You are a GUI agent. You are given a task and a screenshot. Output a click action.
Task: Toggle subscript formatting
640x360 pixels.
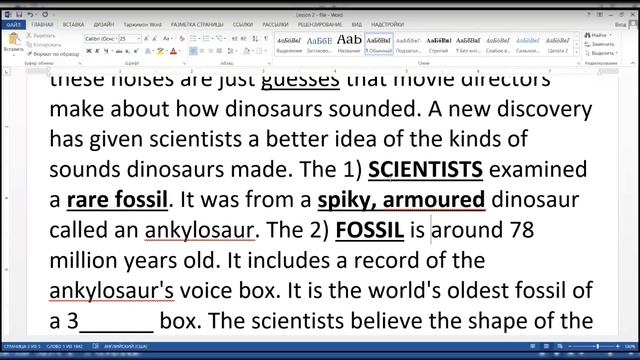coord(127,51)
